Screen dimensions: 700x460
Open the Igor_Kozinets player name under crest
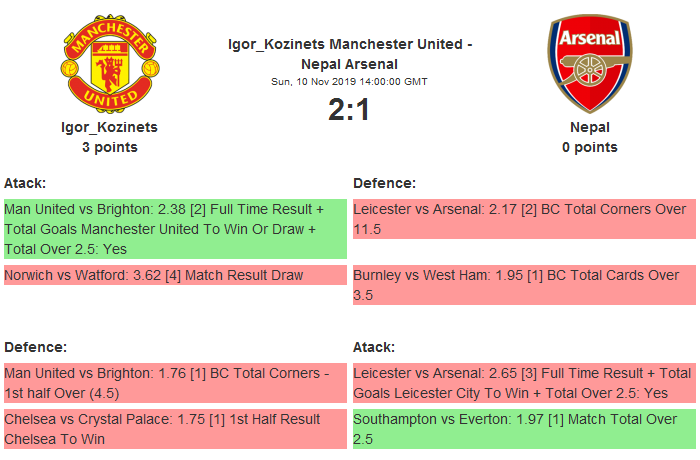coord(109,127)
